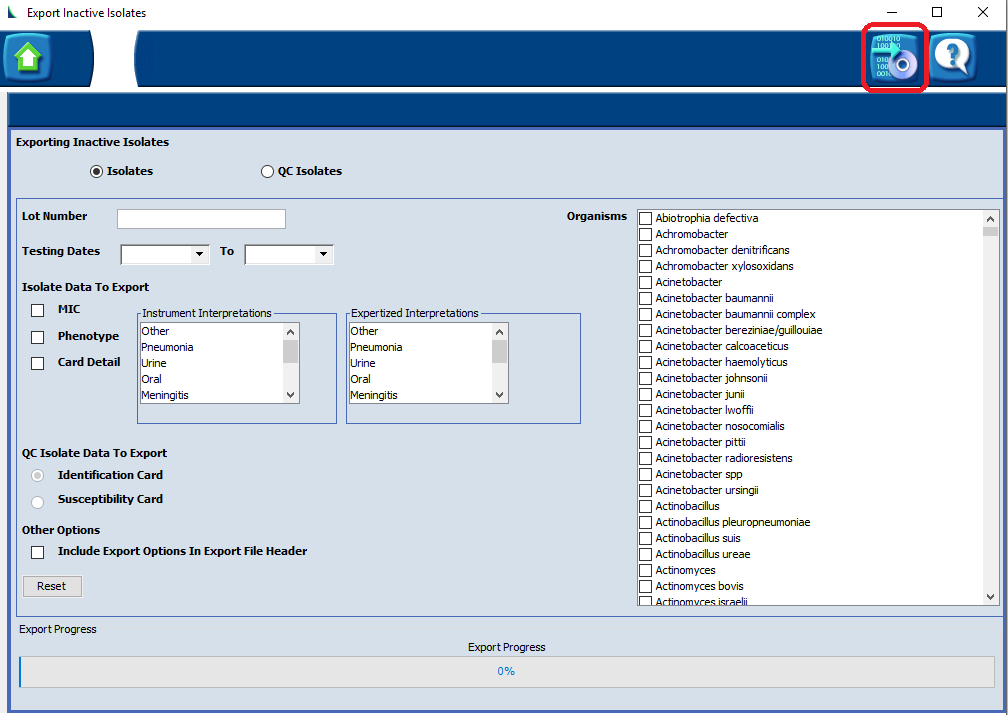
Task: Check Acinetobacter ursingii organism
Action: 645,491
